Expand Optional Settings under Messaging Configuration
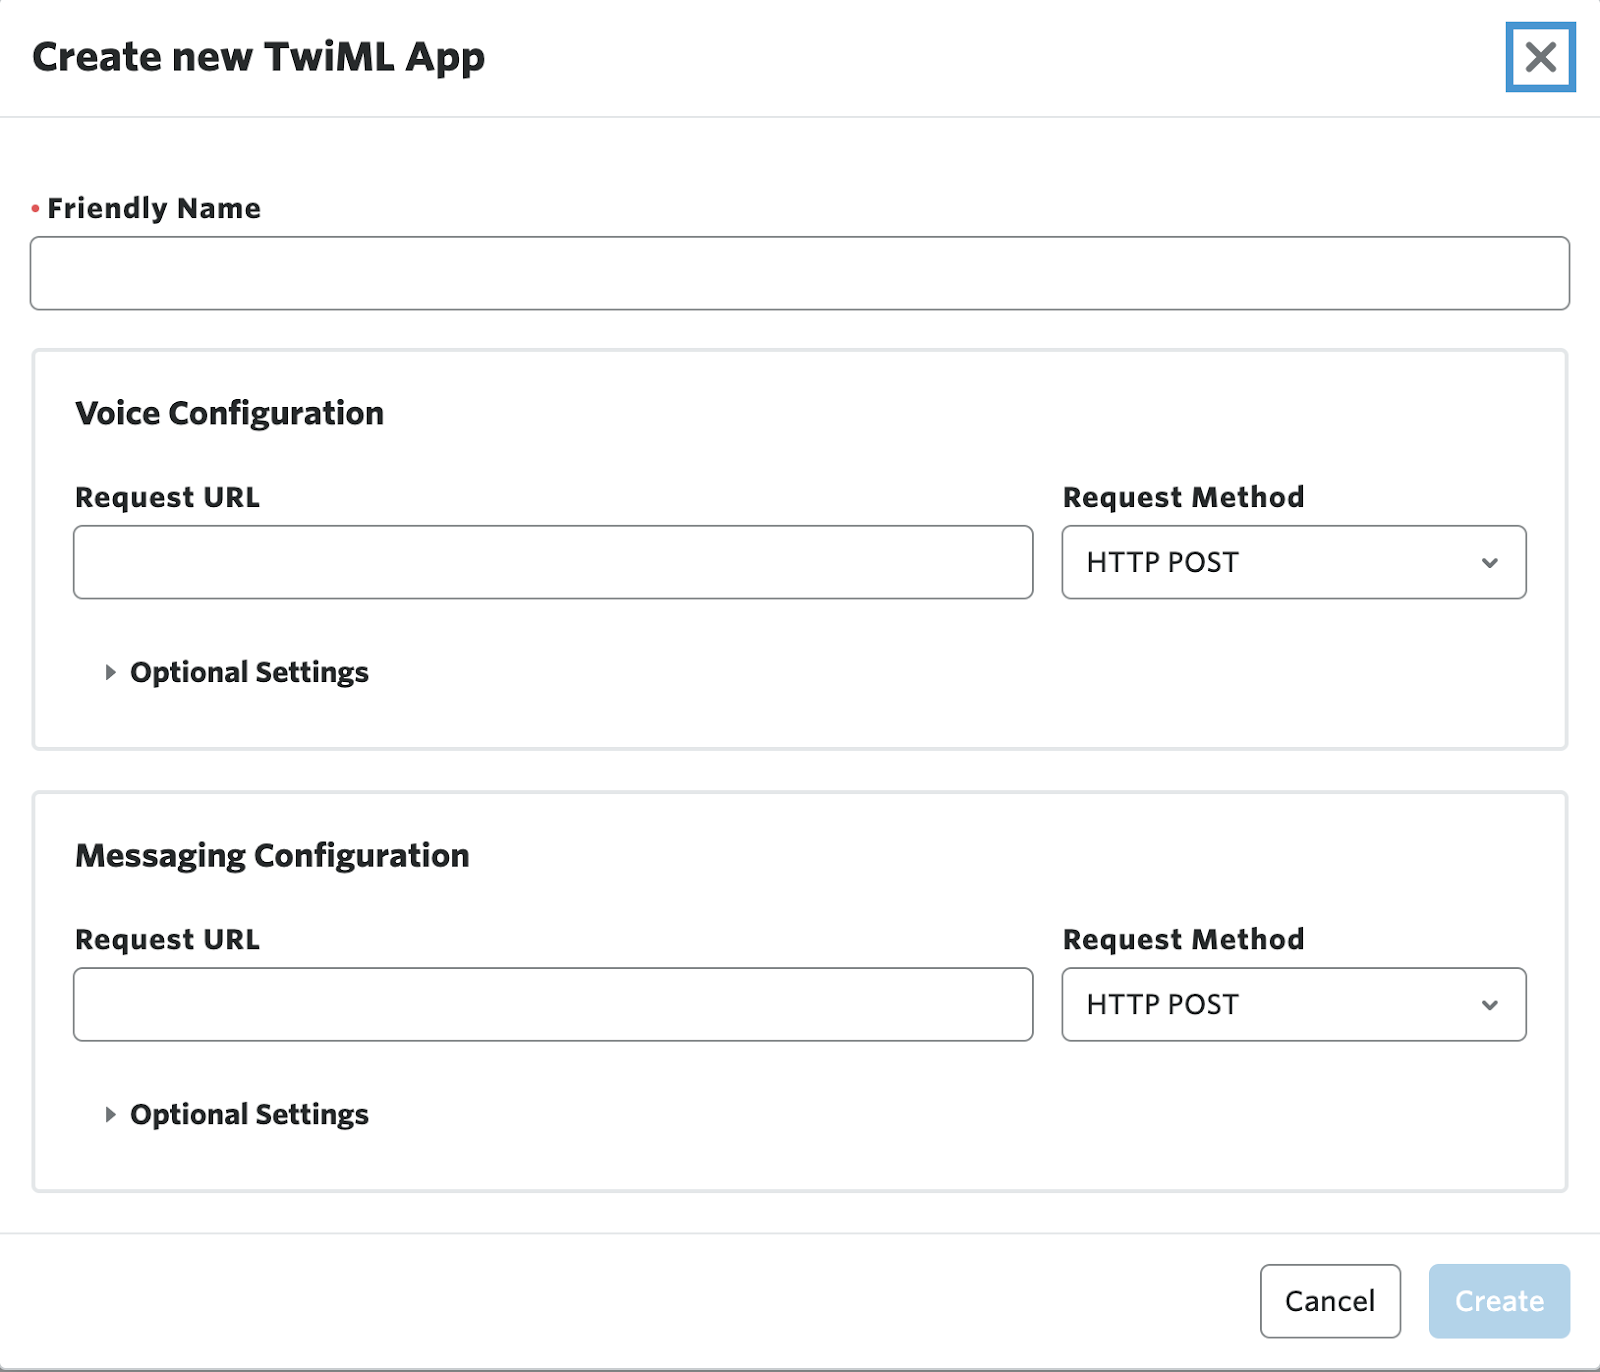 point(237,1114)
